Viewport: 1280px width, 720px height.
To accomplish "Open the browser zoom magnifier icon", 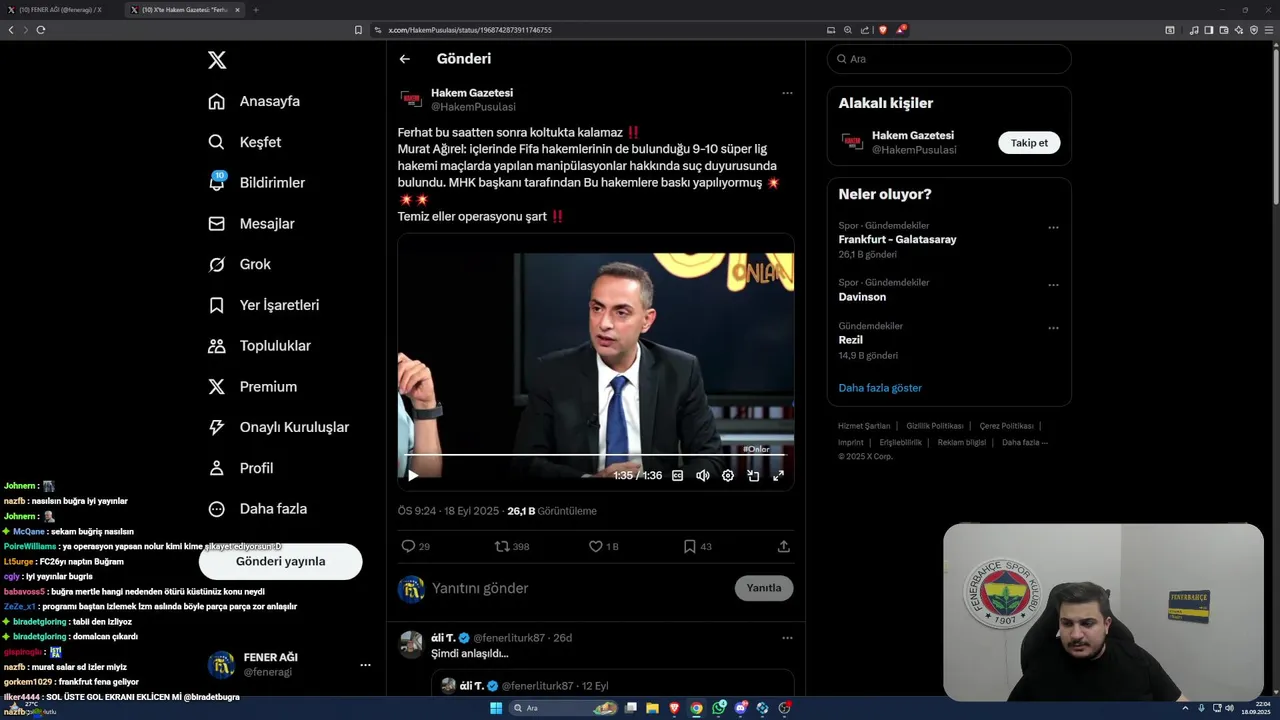I will click(x=848, y=30).
